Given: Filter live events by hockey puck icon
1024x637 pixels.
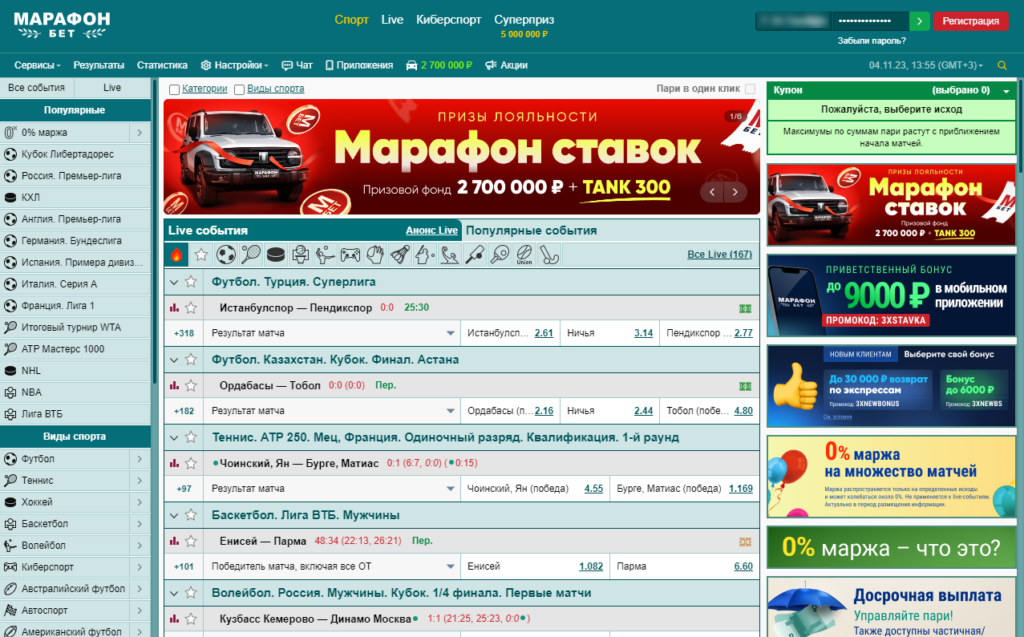Looking at the screenshot, I should [276, 255].
